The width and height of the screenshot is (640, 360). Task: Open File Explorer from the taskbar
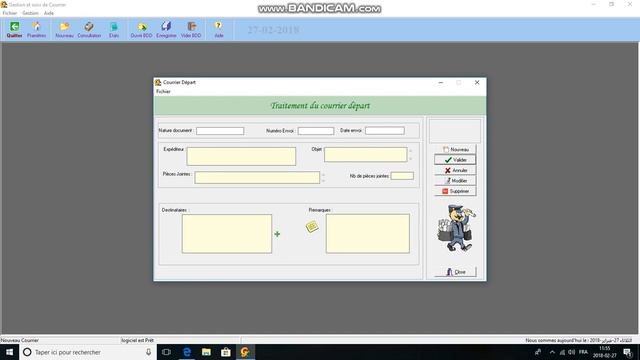206,352
